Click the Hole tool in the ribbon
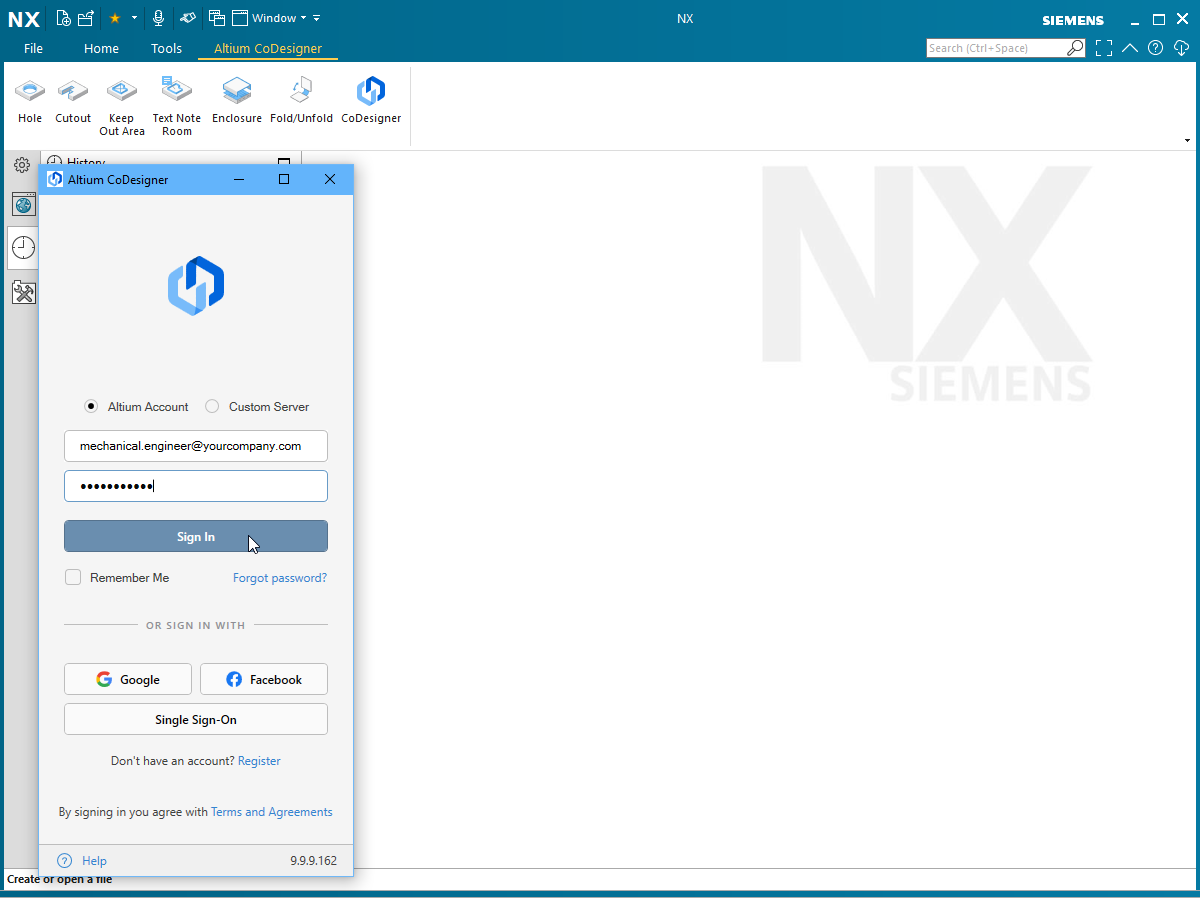Viewport: 1200px width, 898px height. [30, 100]
